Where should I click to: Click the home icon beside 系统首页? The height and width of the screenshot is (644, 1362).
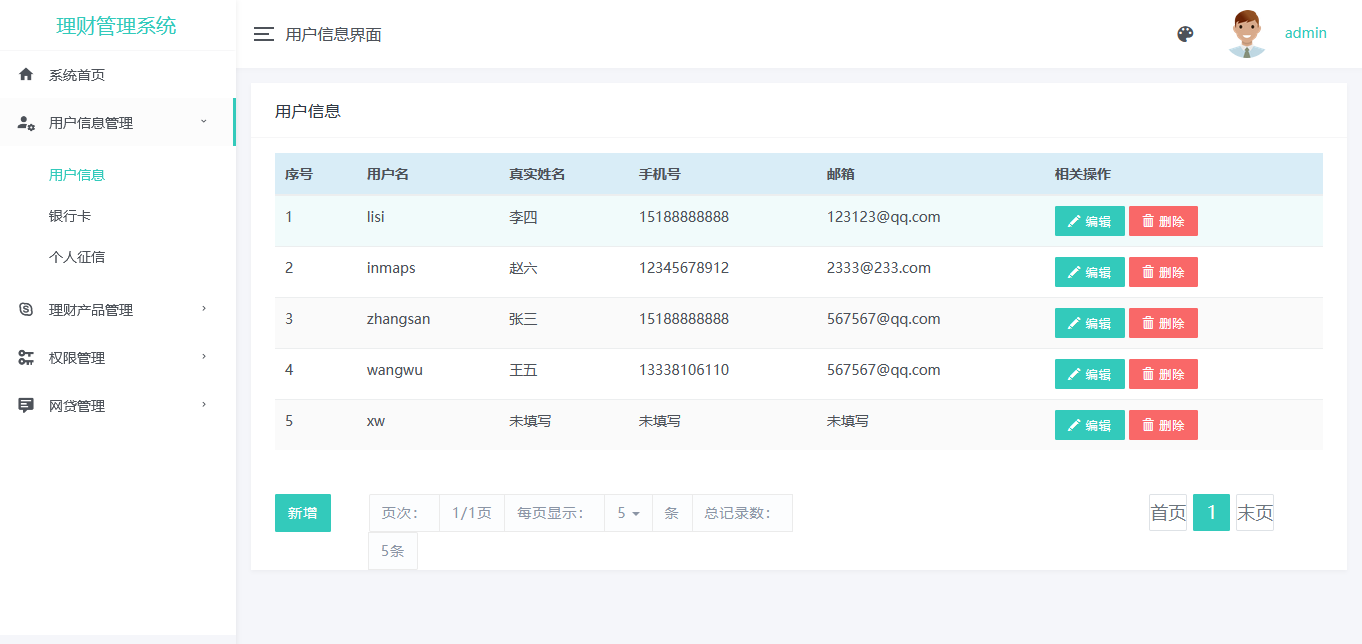[x=26, y=75]
